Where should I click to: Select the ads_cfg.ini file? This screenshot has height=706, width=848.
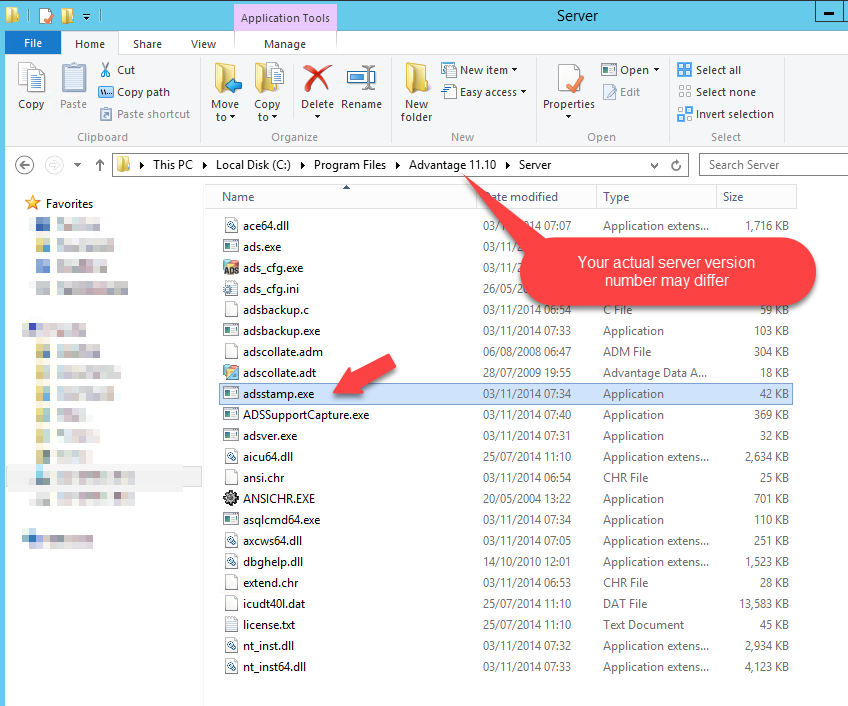[270, 289]
